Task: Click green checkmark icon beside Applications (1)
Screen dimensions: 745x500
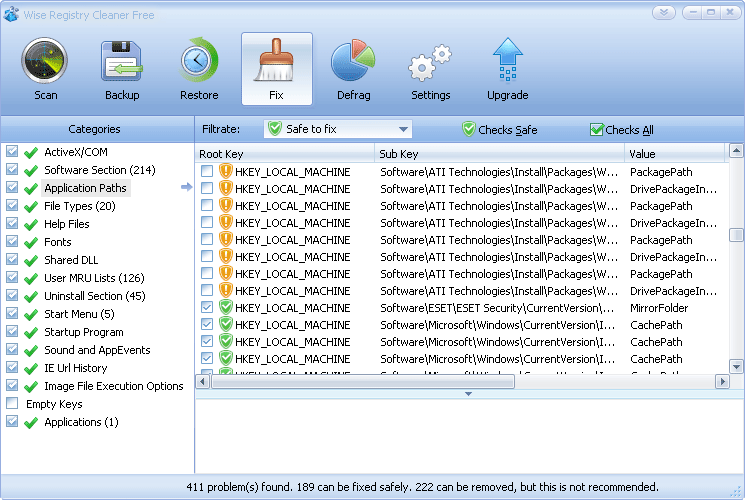Action: coord(31,423)
